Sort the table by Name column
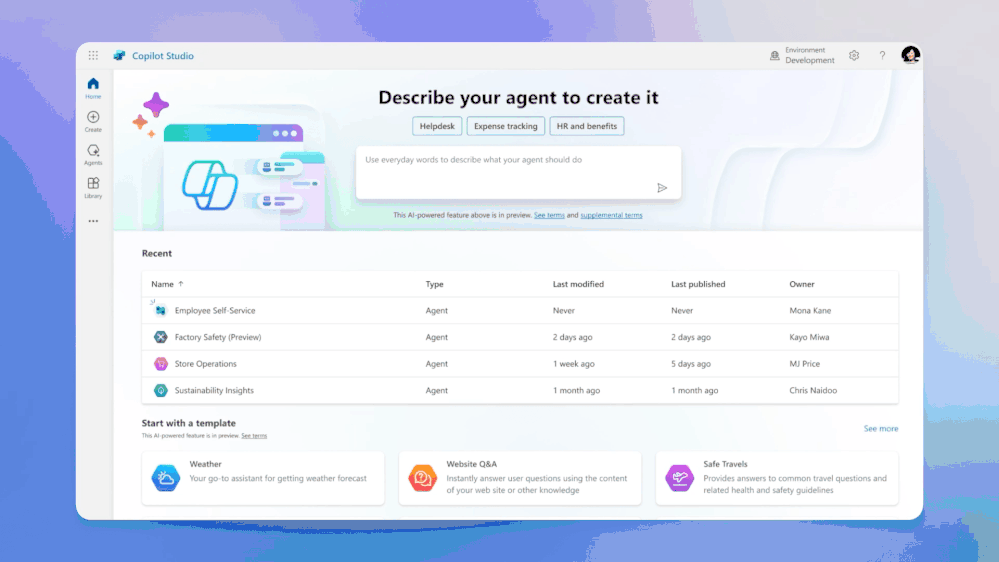Screen dimensions: 999x562 pyautogui.click(x=167, y=284)
